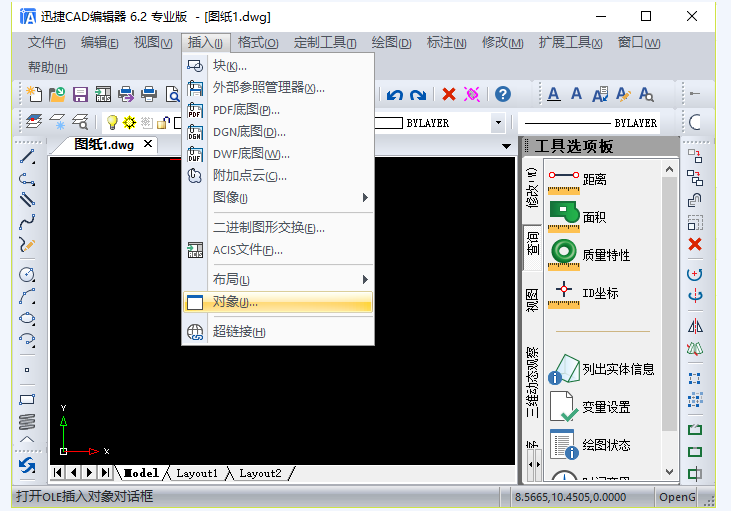This screenshot has width=731, height=511.
Task: Switch to the Model tab
Action: [141, 473]
